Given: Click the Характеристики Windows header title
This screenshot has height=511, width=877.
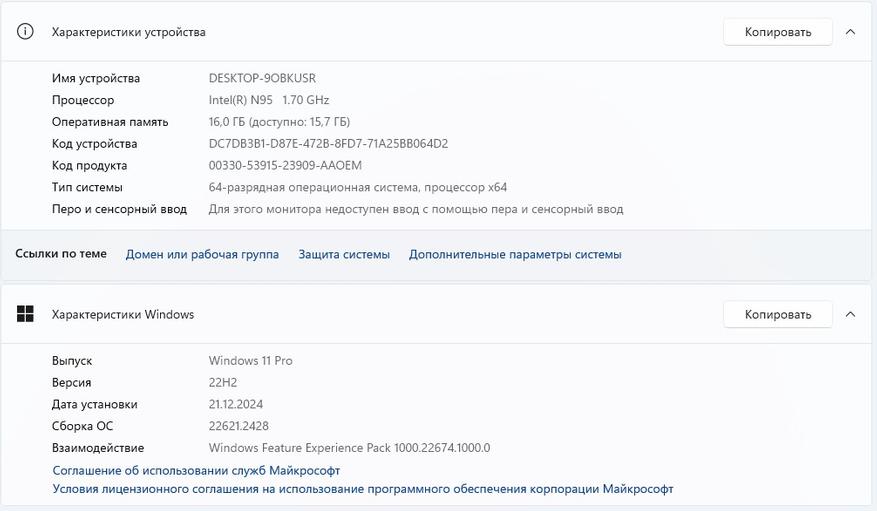Looking at the screenshot, I should click(x=123, y=314).
